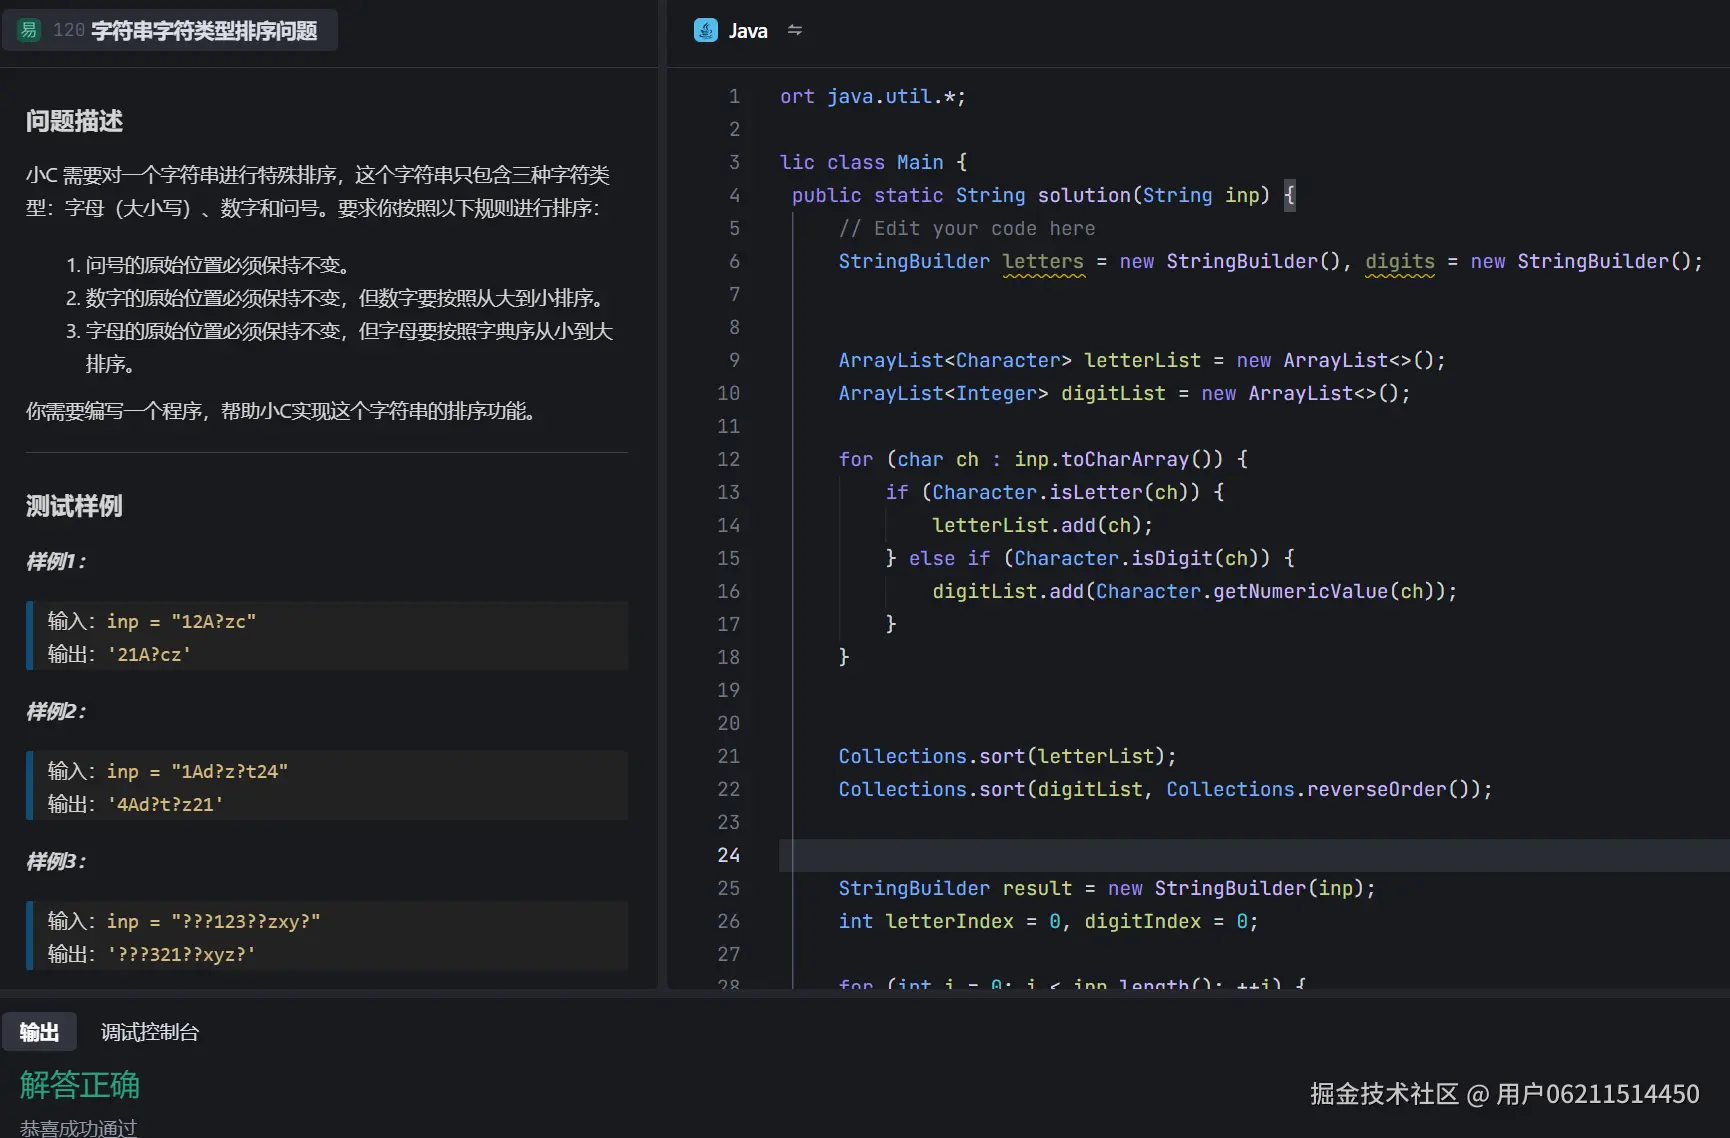The image size is (1730, 1138).
Task: Switch to the '输出' tab
Action: point(39,1032)
